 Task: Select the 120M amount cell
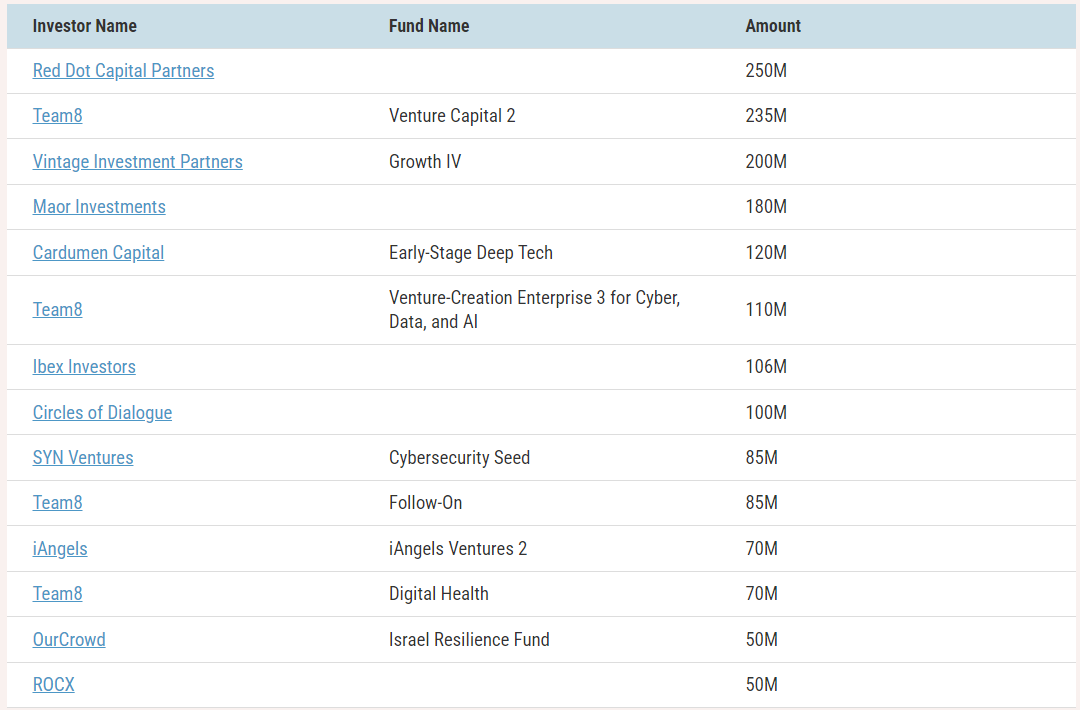pyautogui.click(x=766, y=253)
